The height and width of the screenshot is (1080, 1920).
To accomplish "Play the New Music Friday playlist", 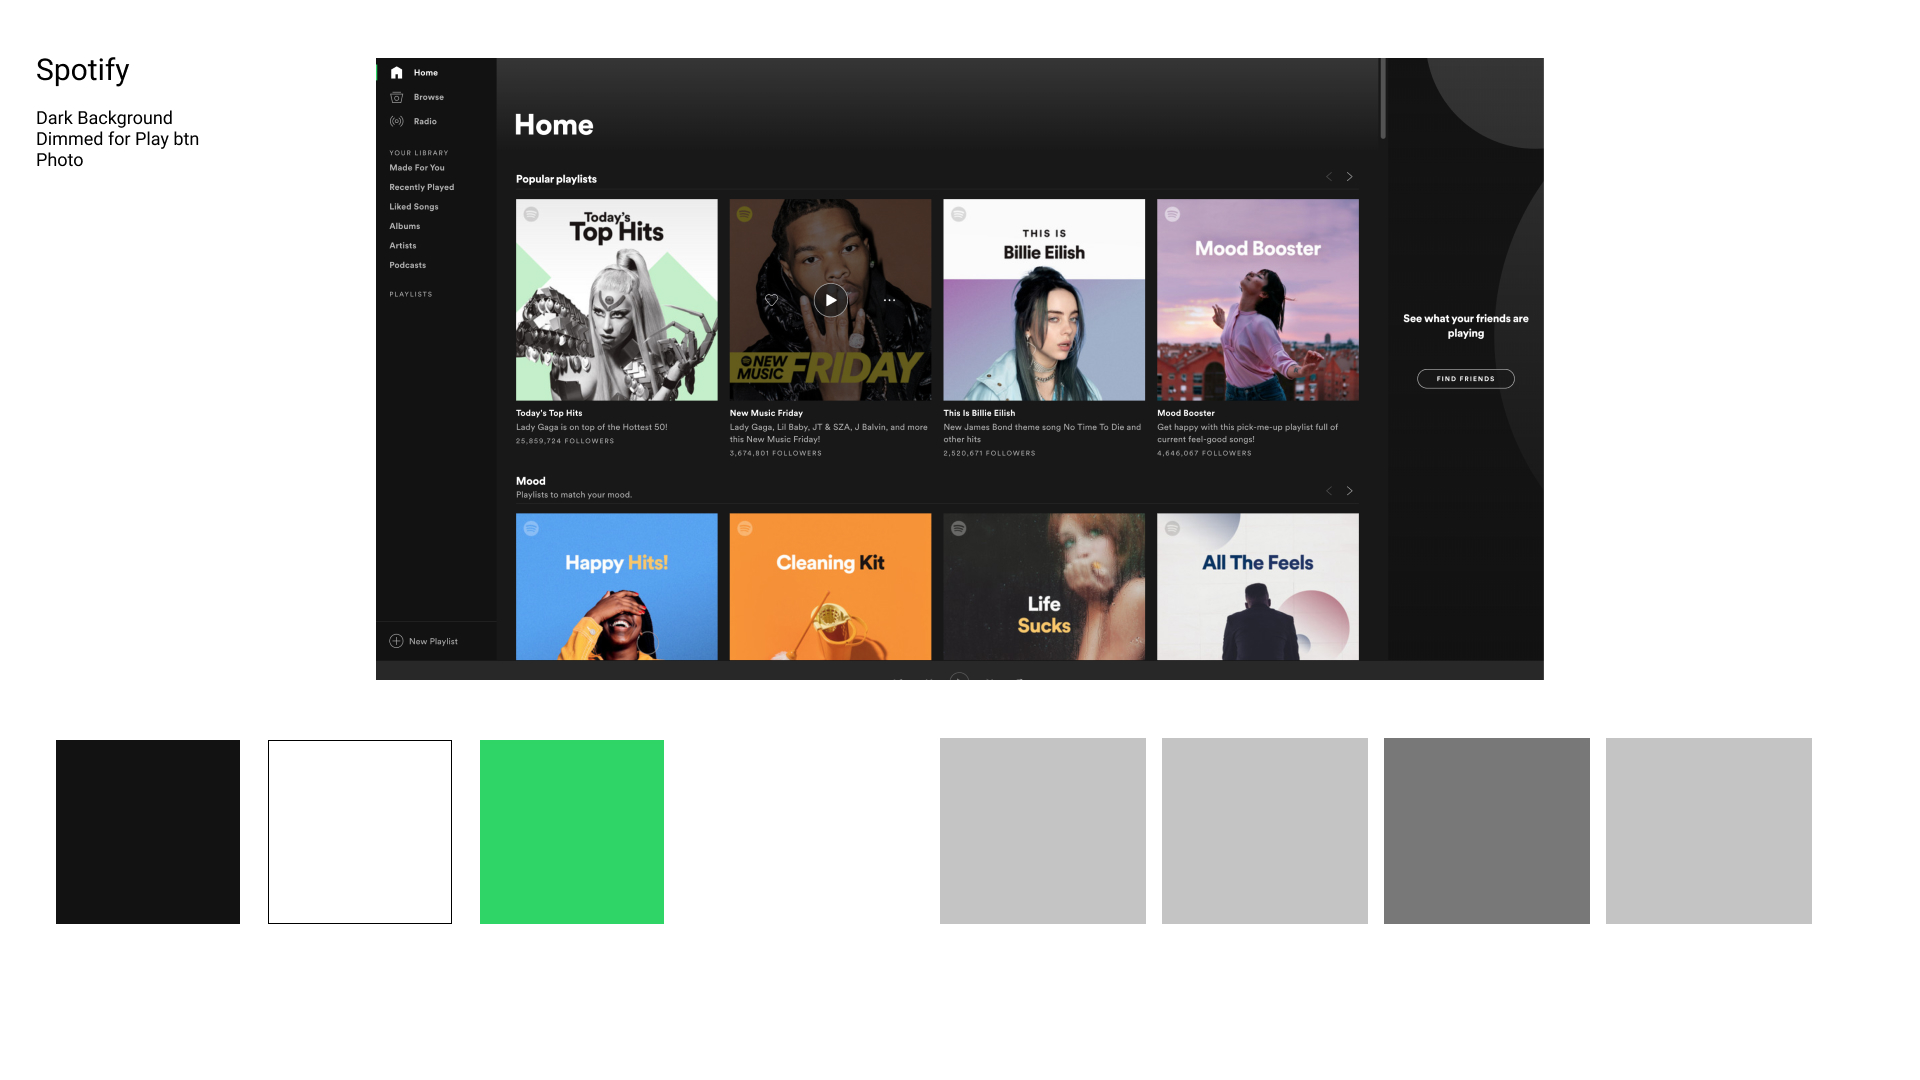I will pos(830,300).
